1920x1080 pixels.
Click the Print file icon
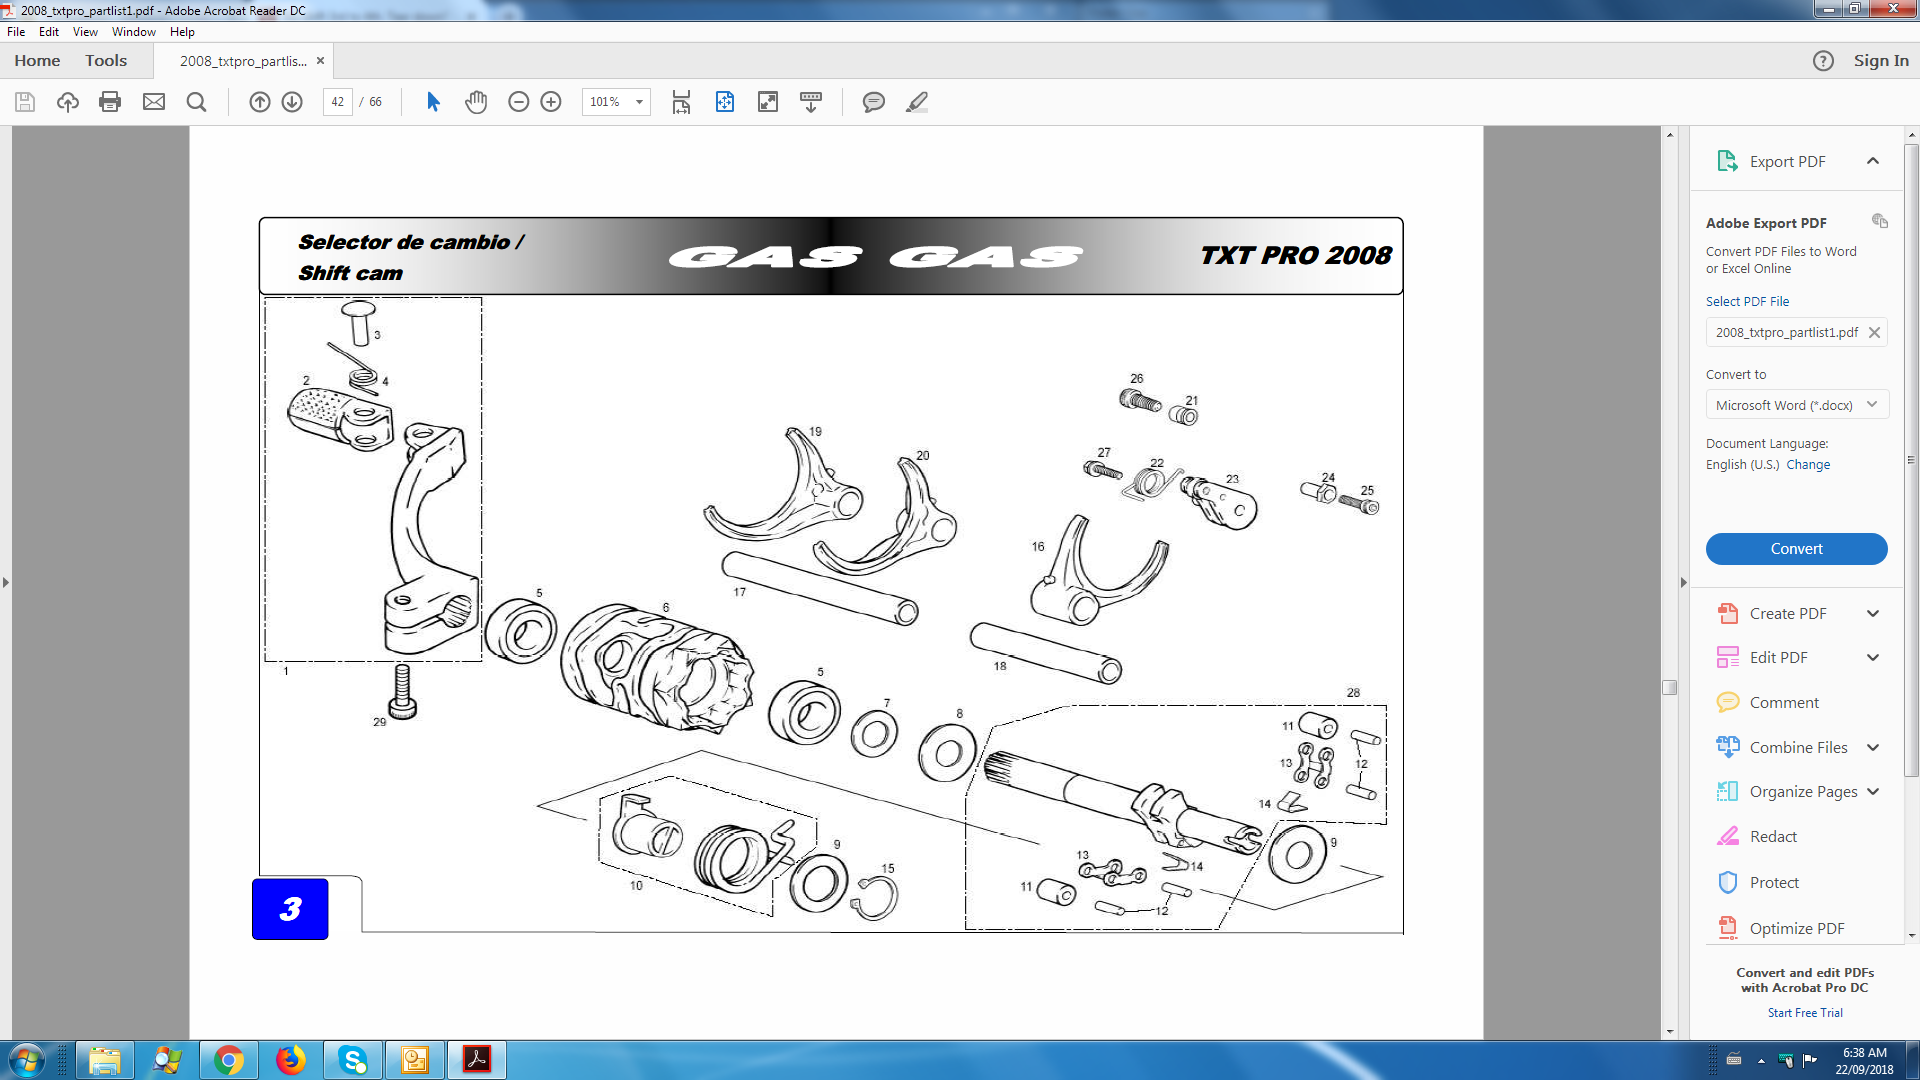click(110, 102)
